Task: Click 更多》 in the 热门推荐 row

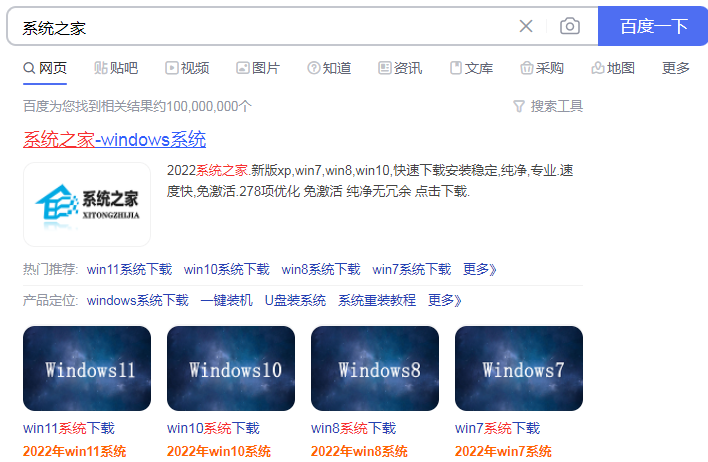Action: click(x=480, y=270)
